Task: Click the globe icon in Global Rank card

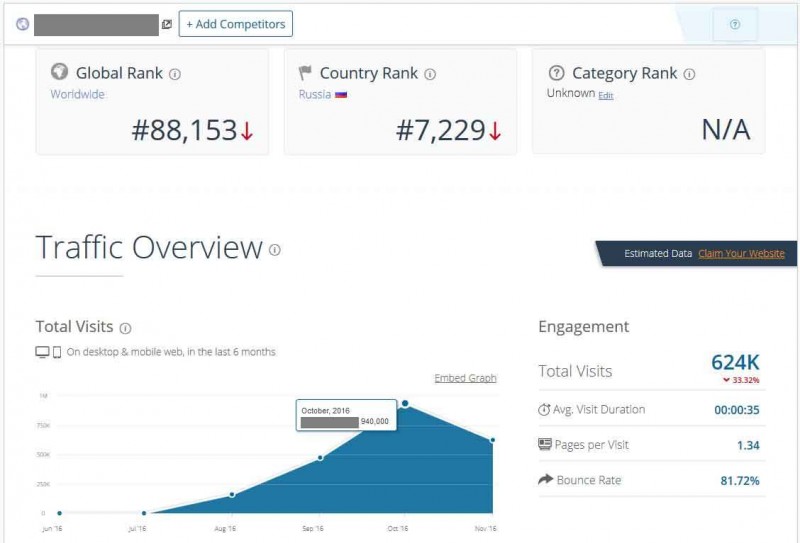Action: tap(59, 73)
